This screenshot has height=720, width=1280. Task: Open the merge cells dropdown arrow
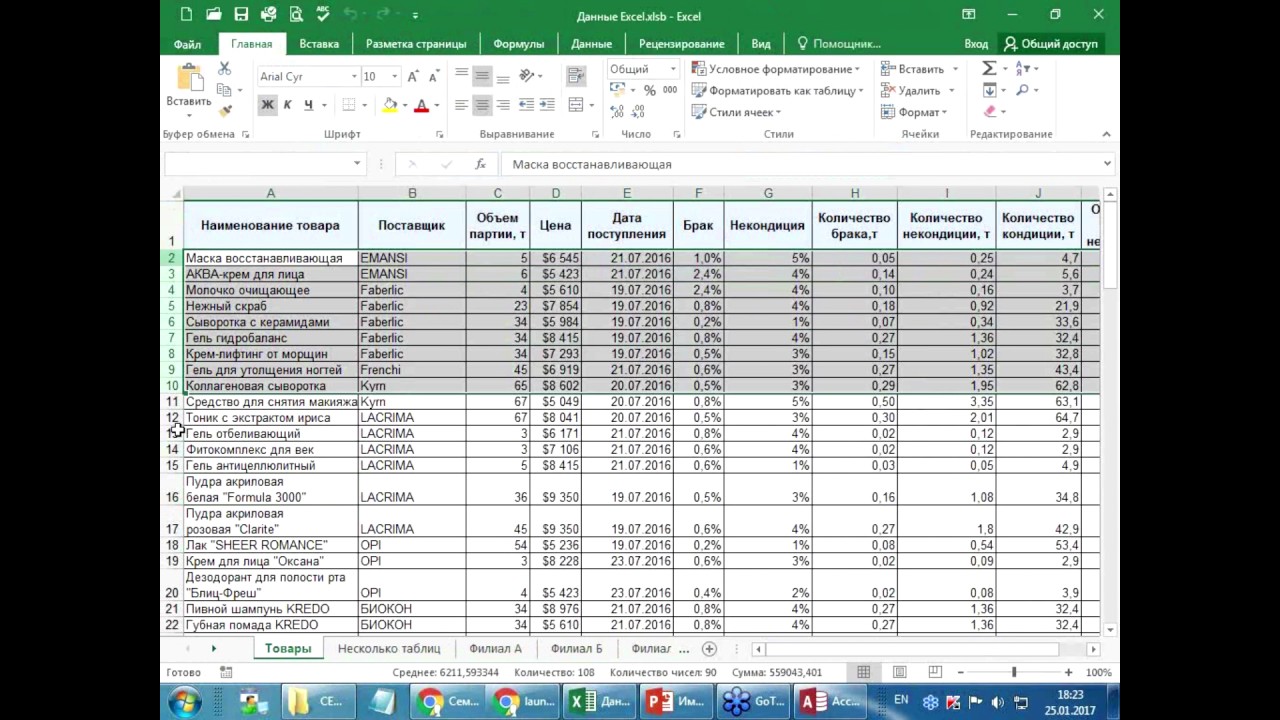coord(591,105)
